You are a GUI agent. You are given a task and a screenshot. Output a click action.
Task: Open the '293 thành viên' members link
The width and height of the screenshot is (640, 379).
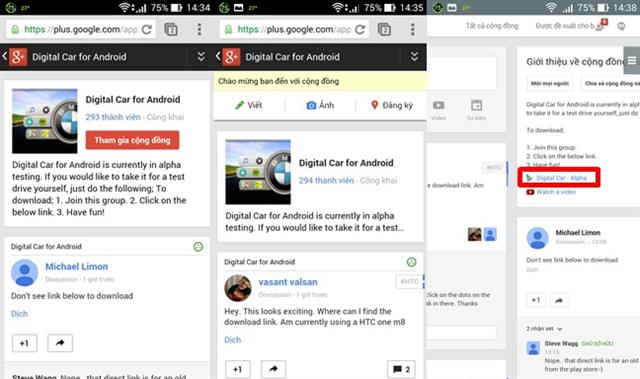(x=113, y=117)
